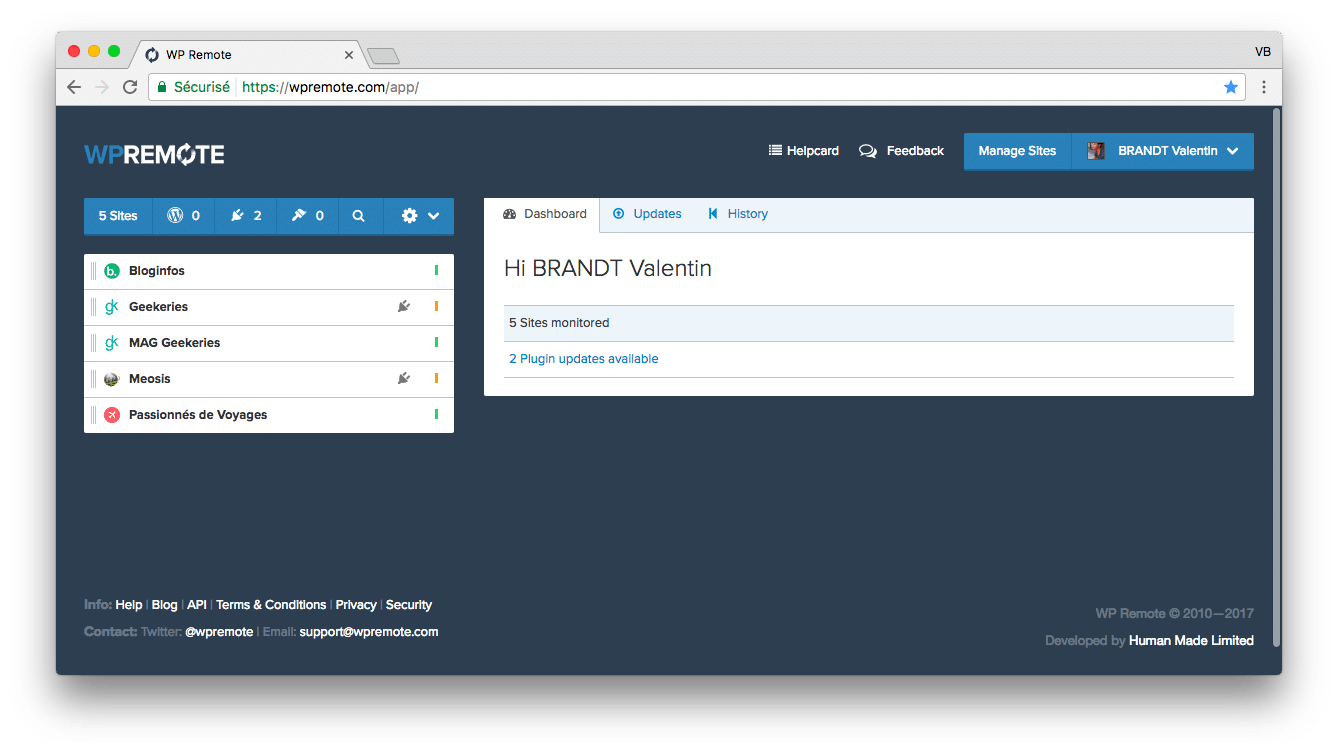Click the 5 Sites button
The height and width of the screenshot is (755, 1338).
[118, 215]
